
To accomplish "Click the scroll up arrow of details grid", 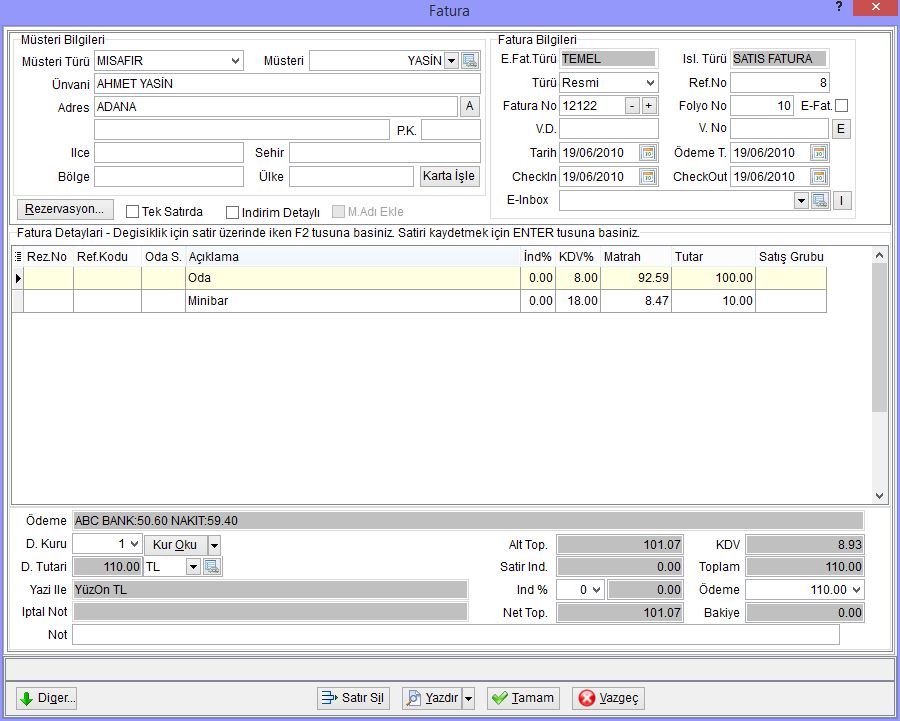I will [x=879, y=255].
